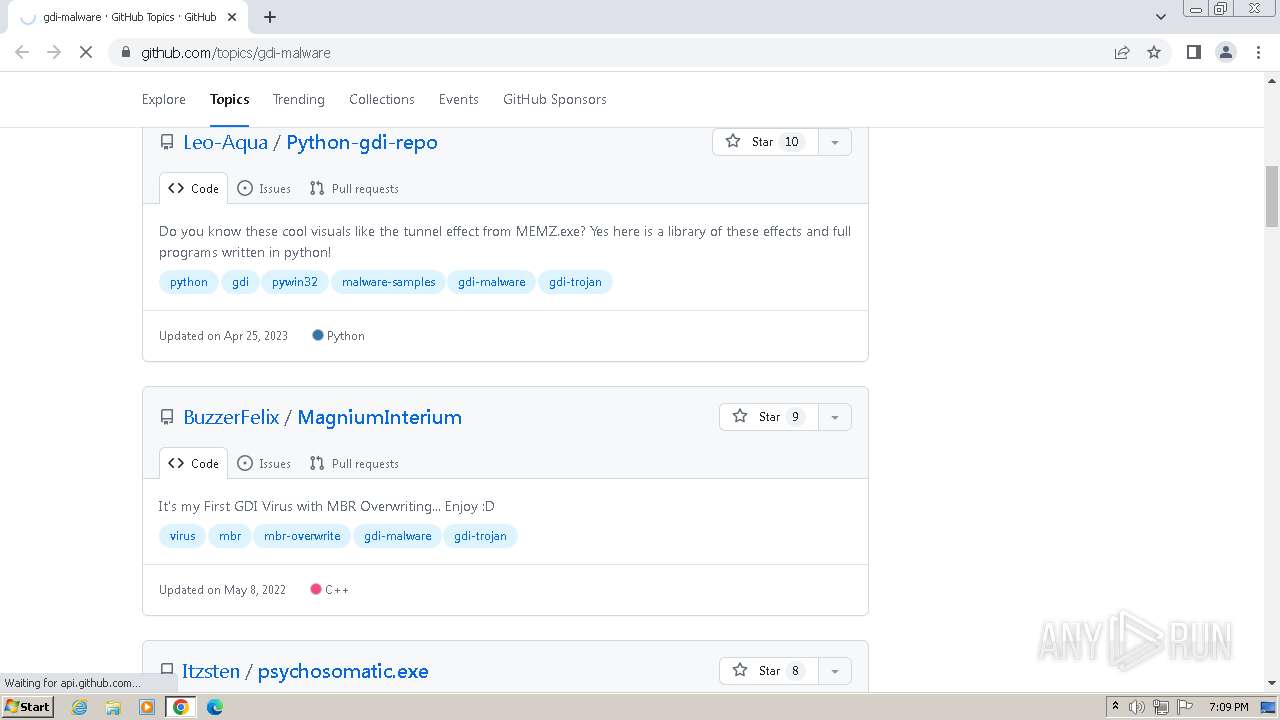This screenshot has width=1280, height=720.
Task: Open the share page icon
Action: (1122, 52)
